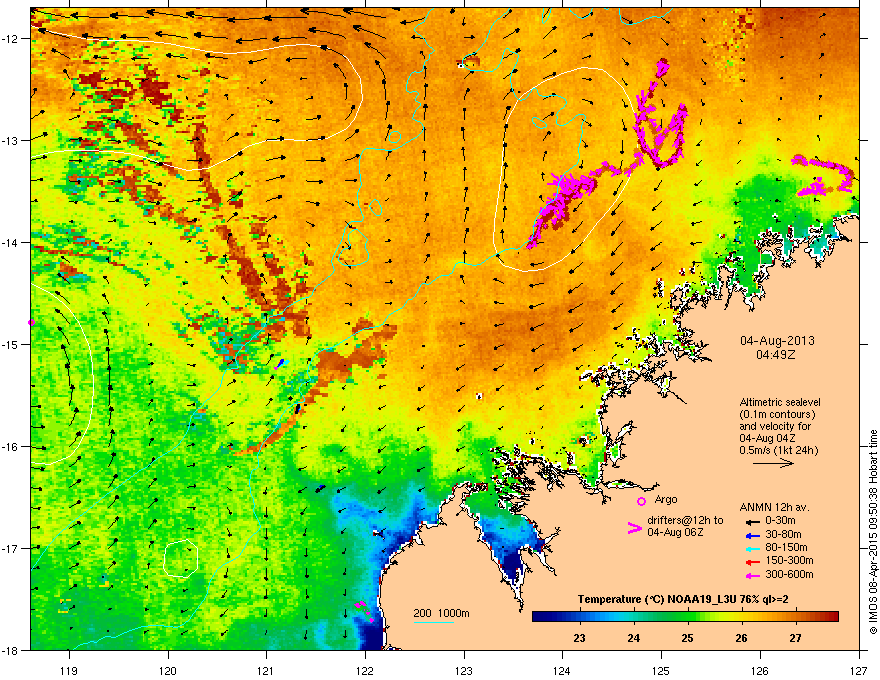This screenshot has height=680, width=880.
Task: Click the latitude axis label -12
Action: pos(11,39)
